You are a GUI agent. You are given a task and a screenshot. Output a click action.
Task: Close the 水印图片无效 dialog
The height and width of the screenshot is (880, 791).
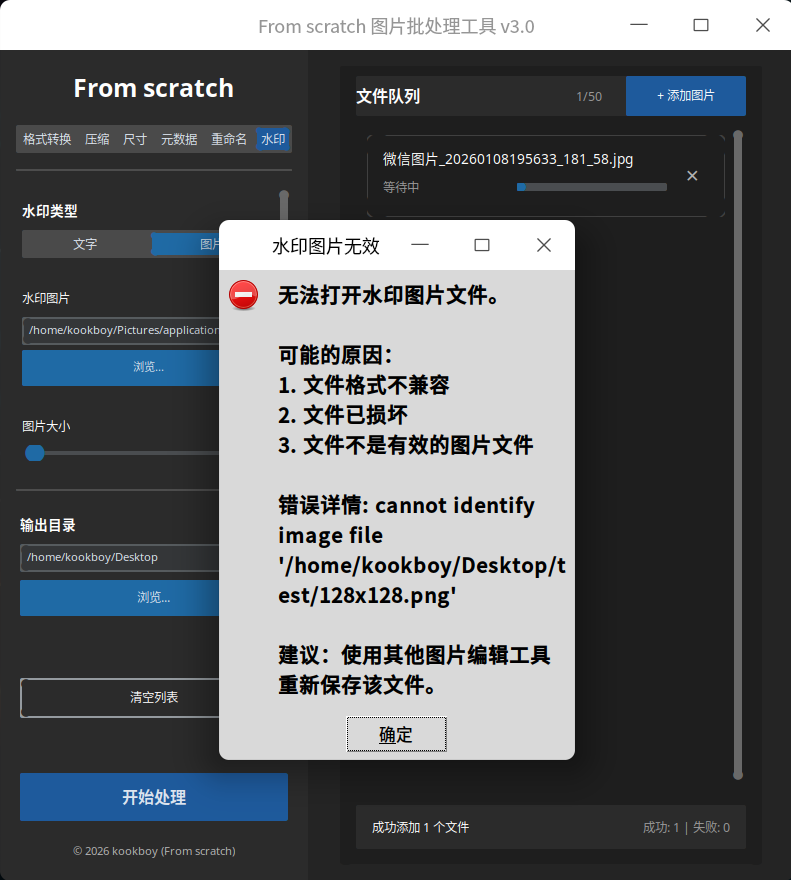tap(543, 245)
